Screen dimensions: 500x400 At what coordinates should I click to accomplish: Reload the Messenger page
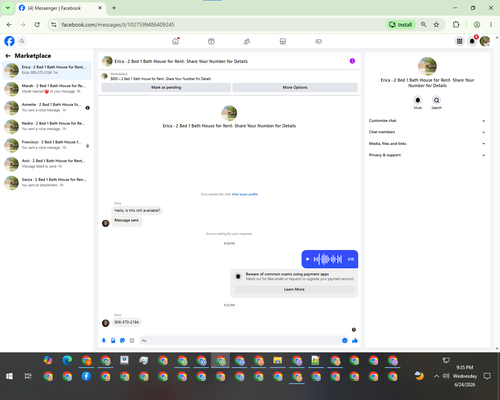click(37, 25)
